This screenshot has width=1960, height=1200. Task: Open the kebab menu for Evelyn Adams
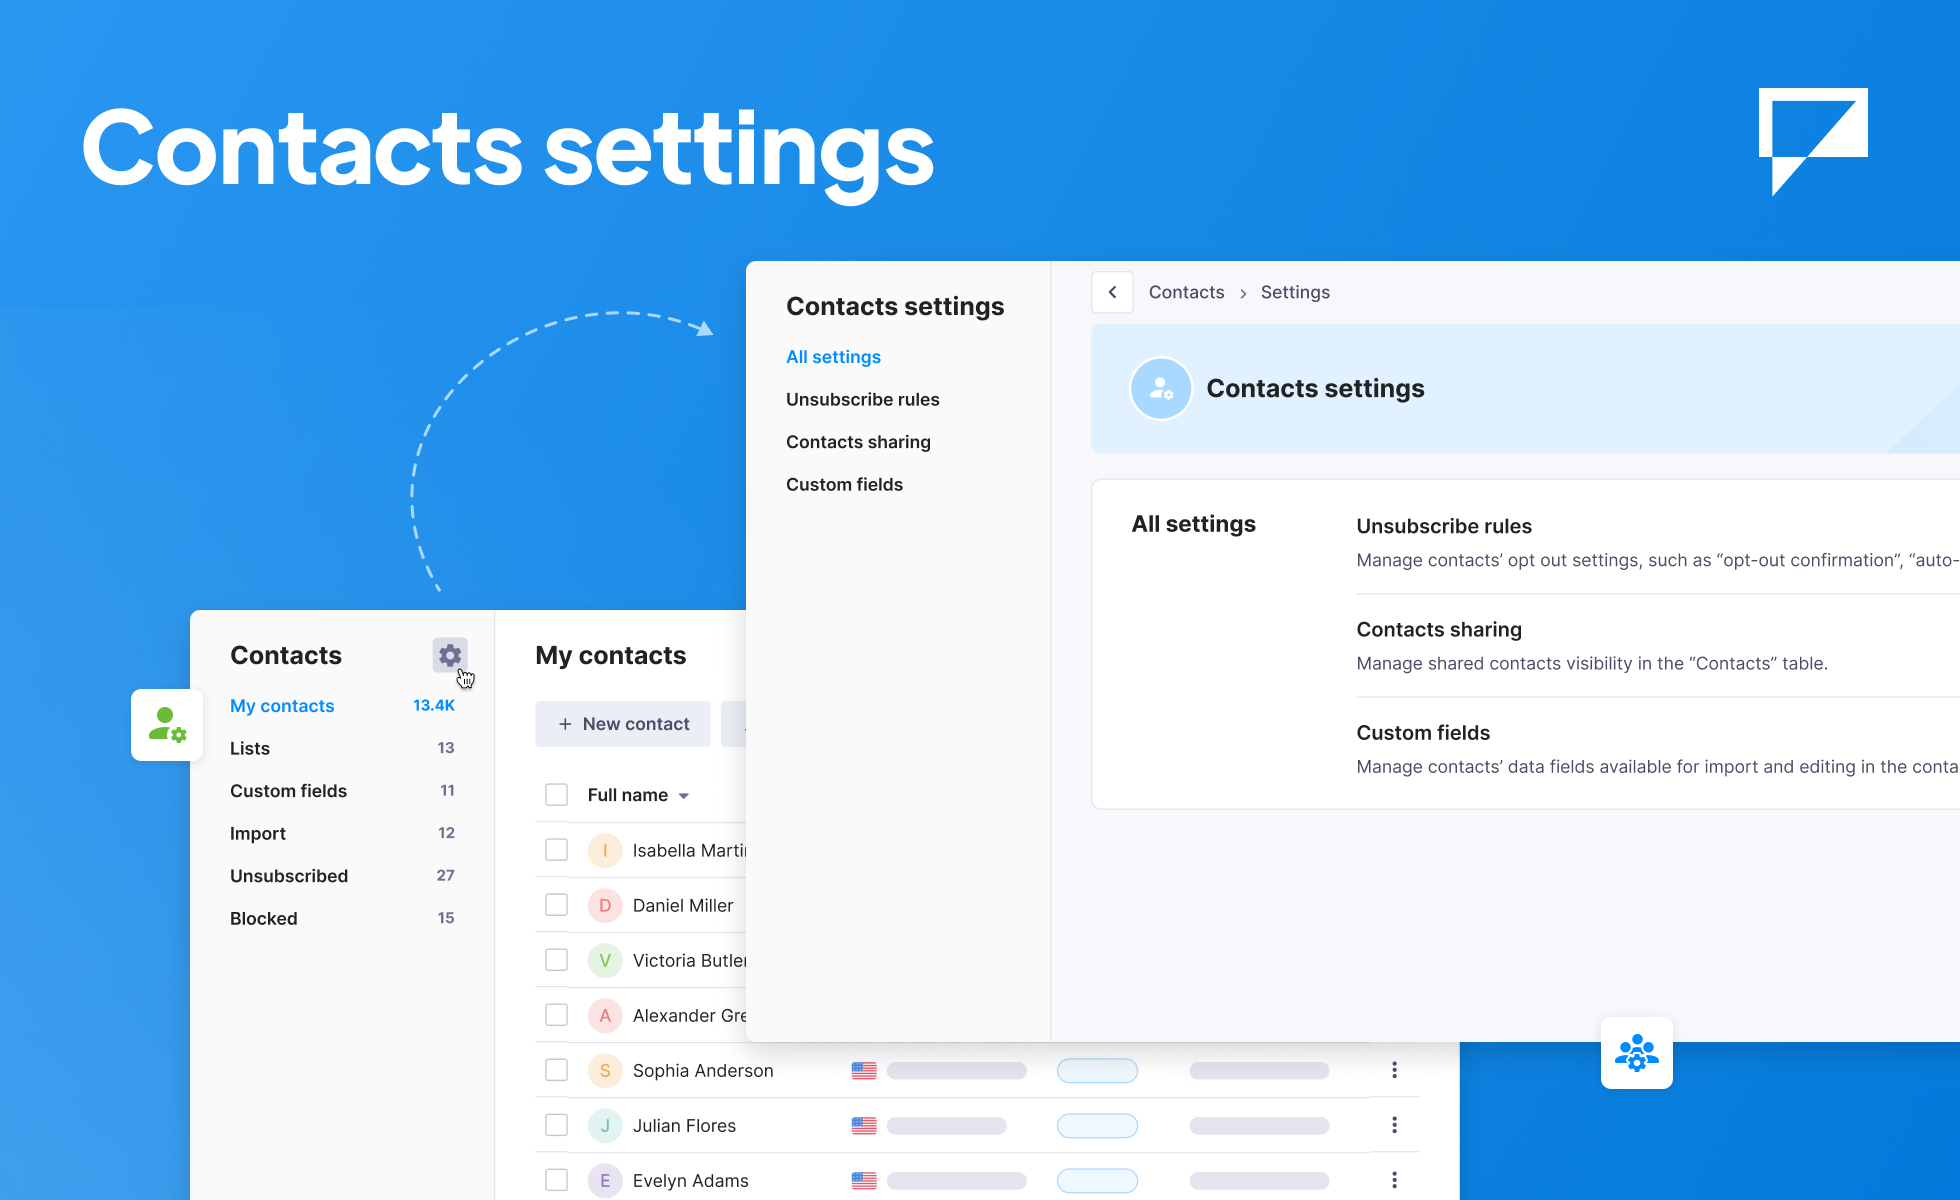[x=1394, y=1179]
